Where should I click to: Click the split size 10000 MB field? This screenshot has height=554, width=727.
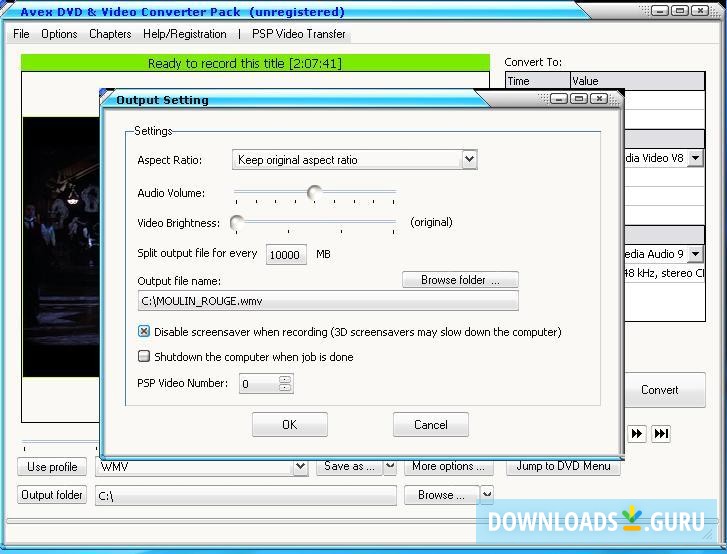pyautogui.click(x=286, y=255)
